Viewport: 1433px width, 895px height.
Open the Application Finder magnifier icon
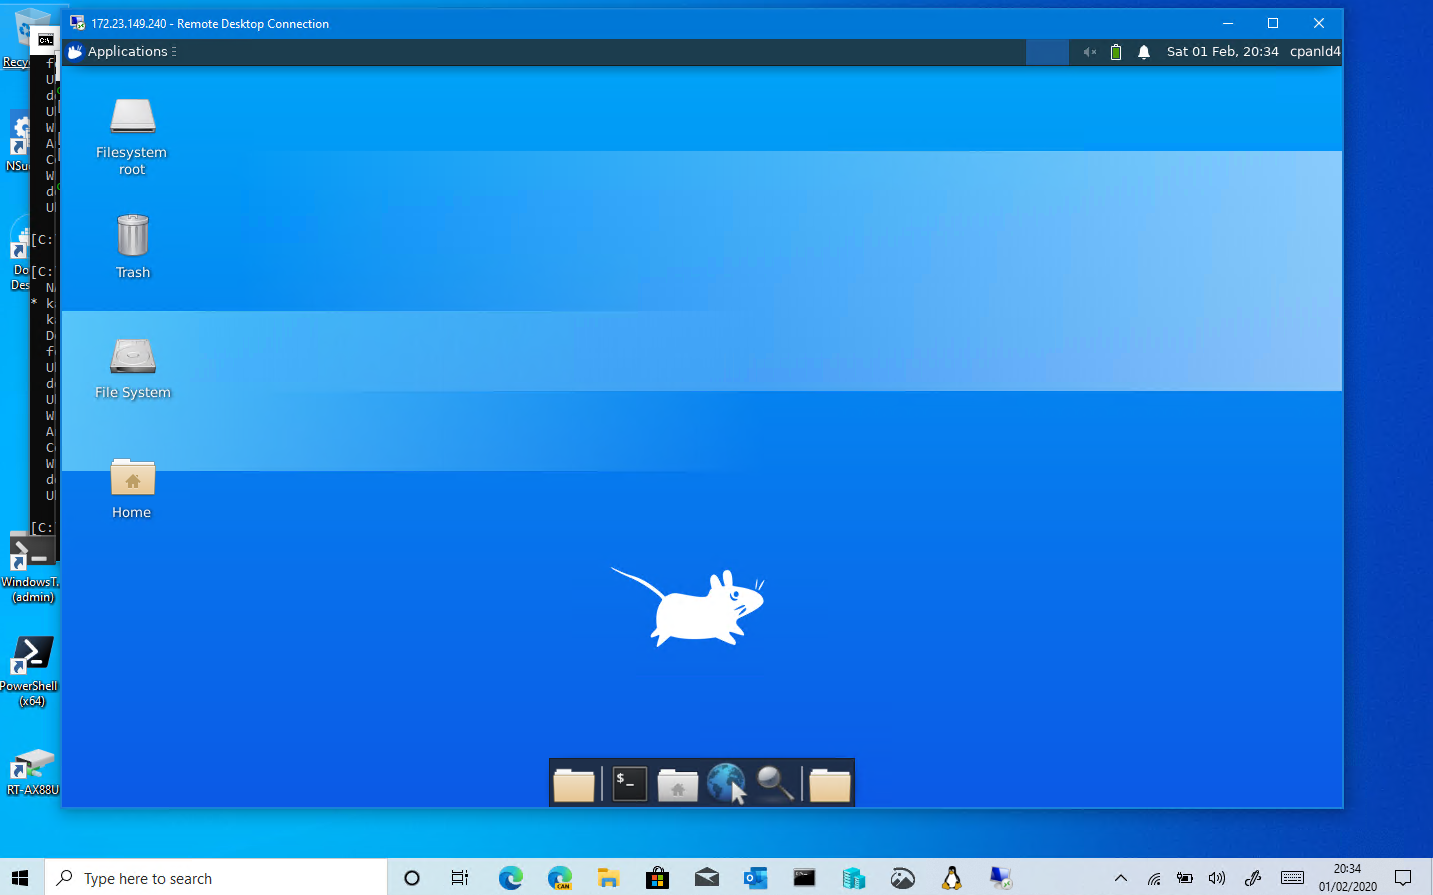[x=775, y=783]
